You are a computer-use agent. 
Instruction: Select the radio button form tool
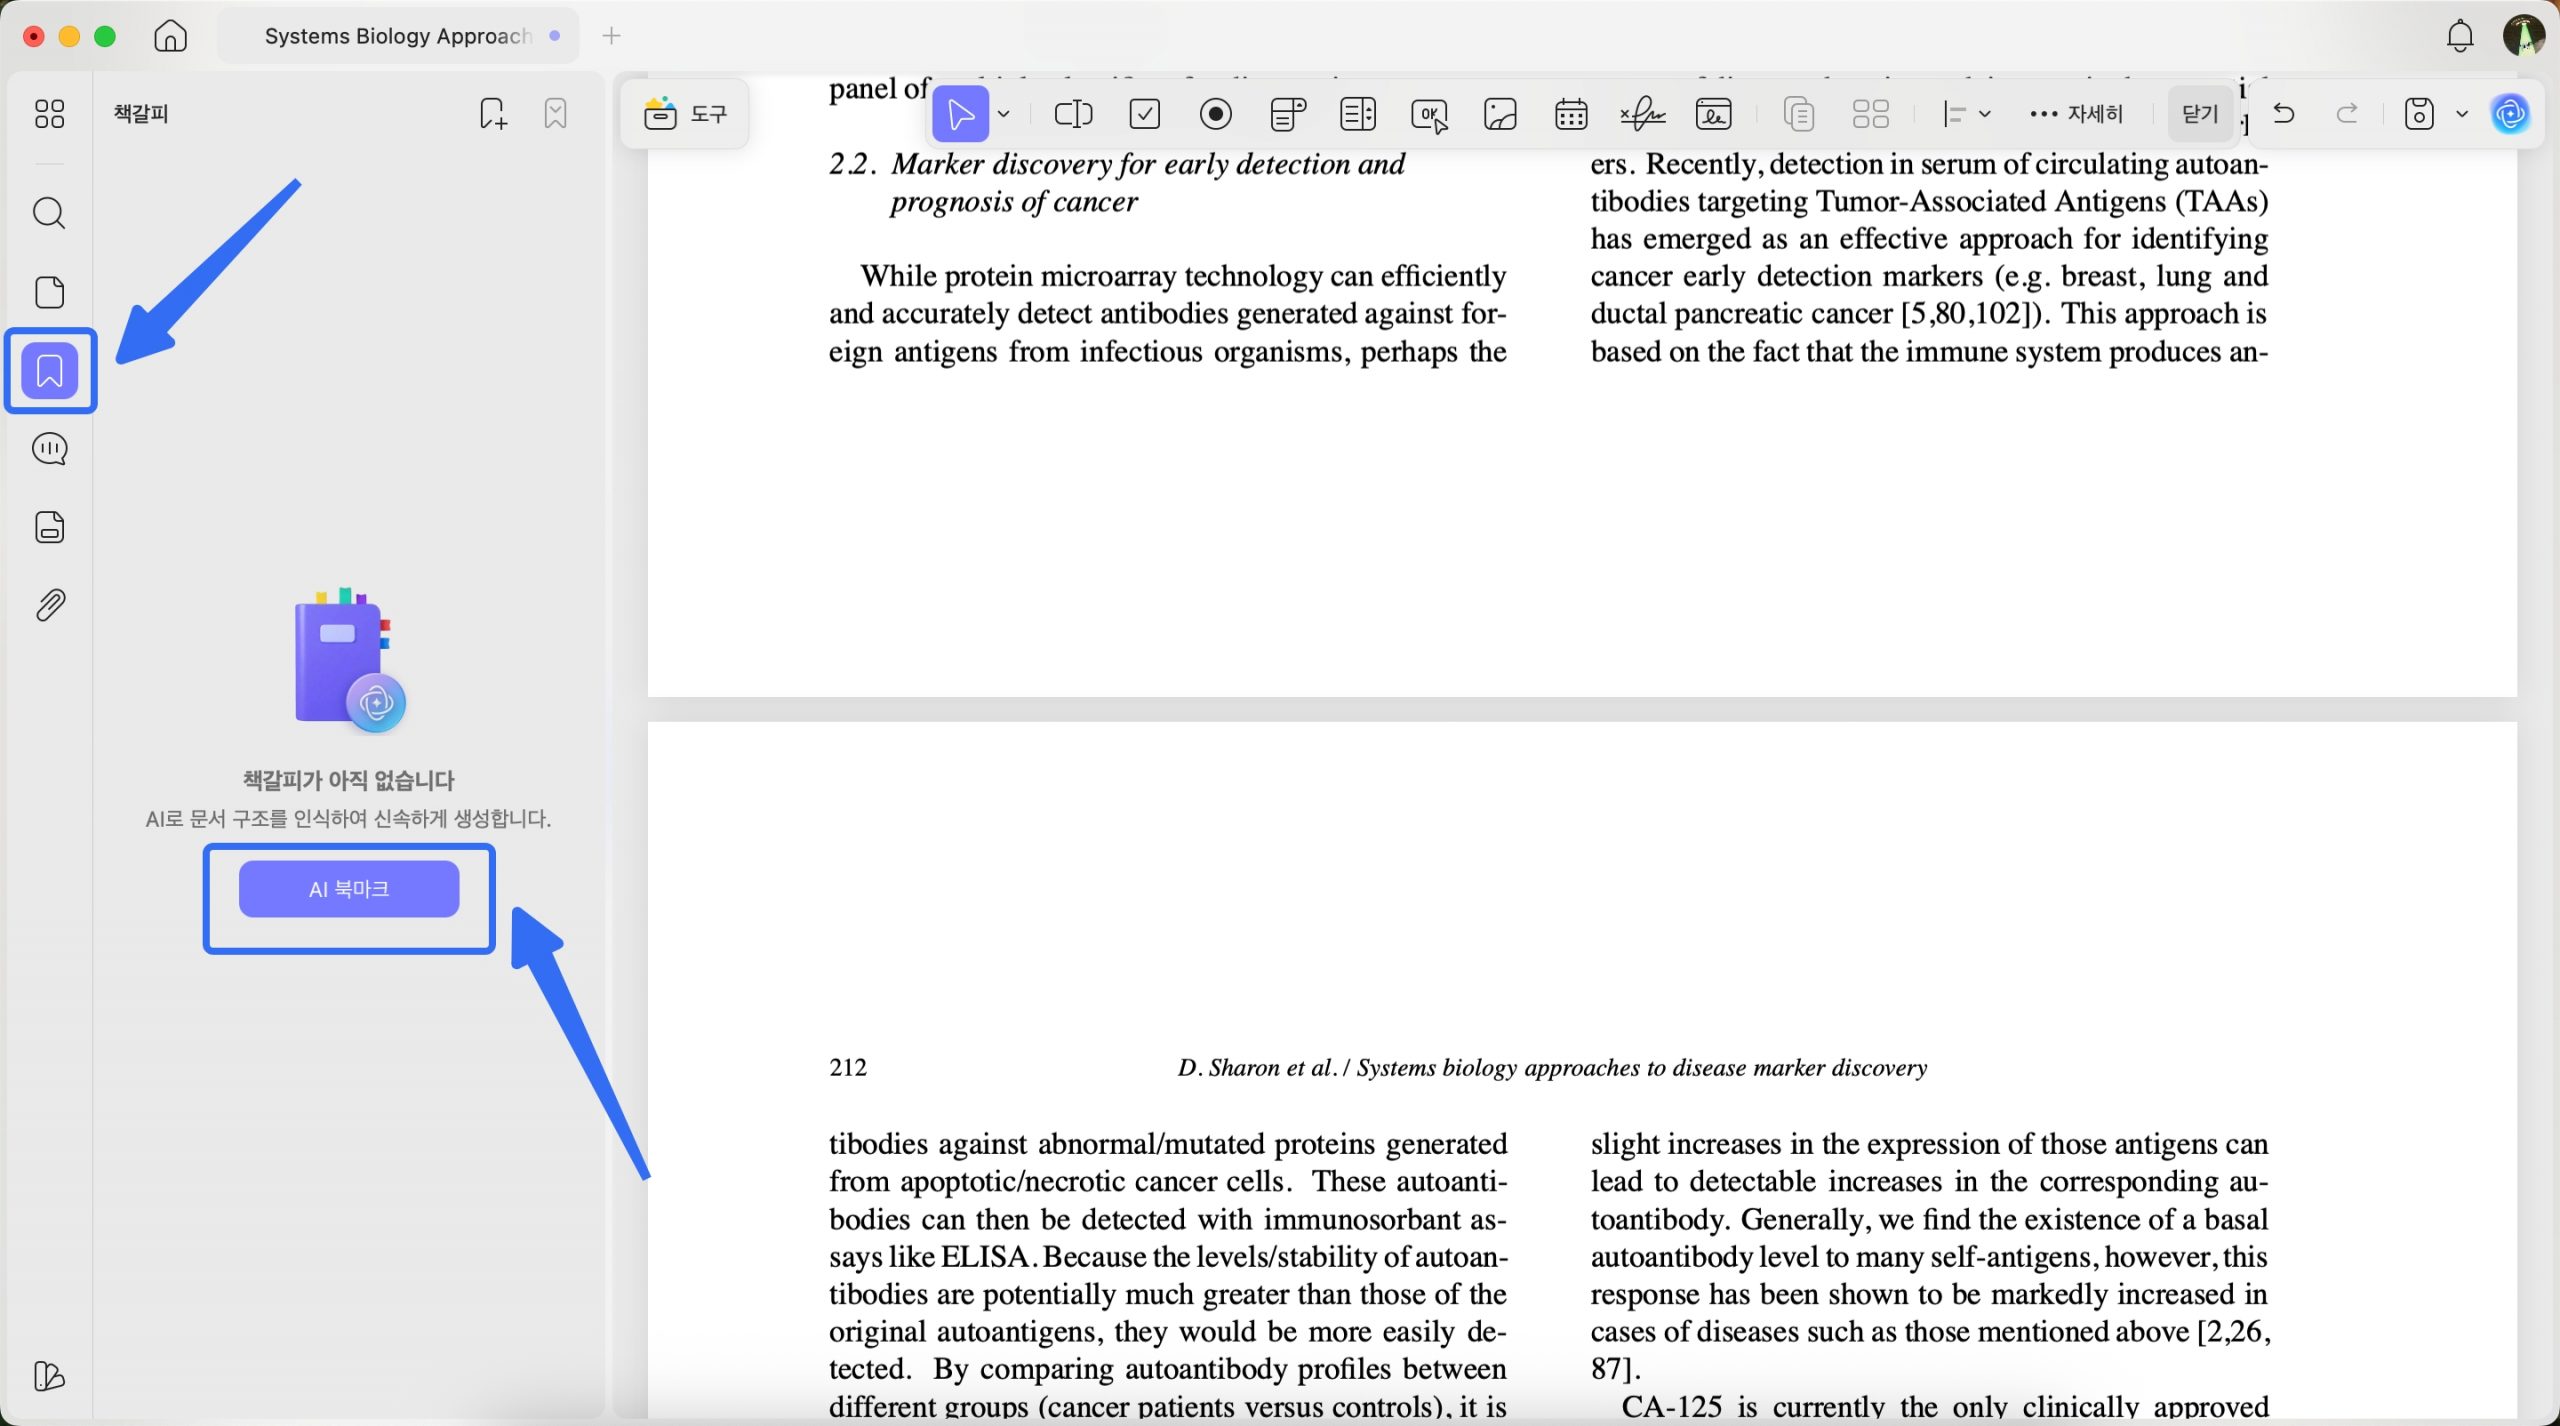[1215, 114]
